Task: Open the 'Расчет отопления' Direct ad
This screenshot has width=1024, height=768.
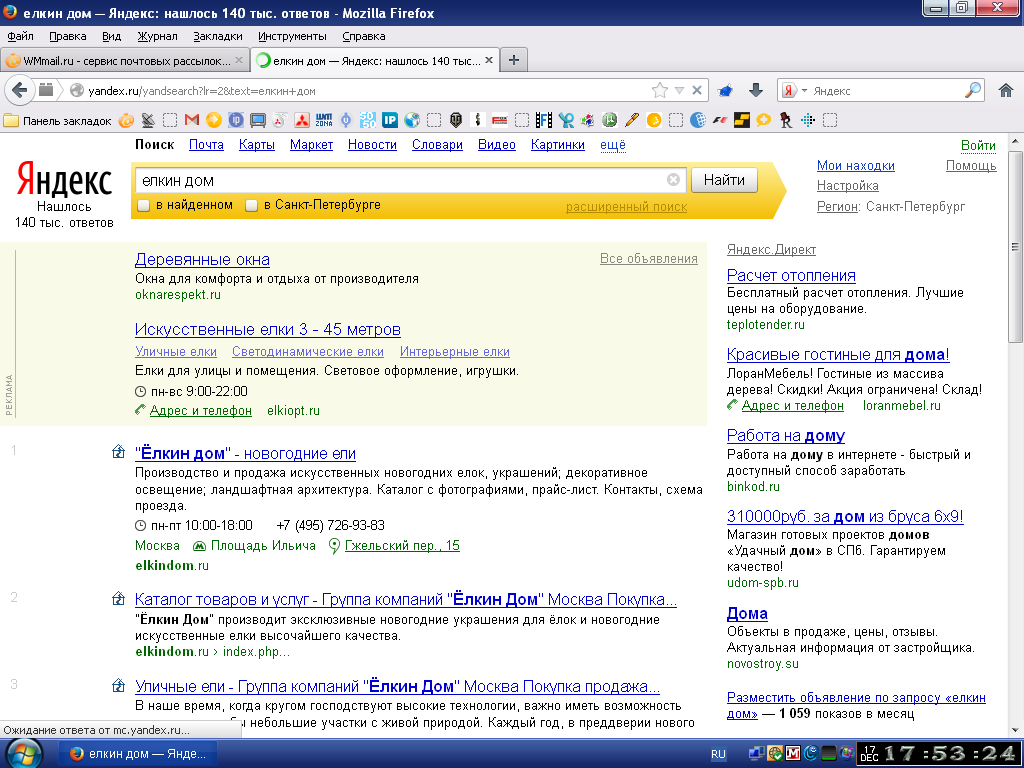Action: tap(791, 276)
